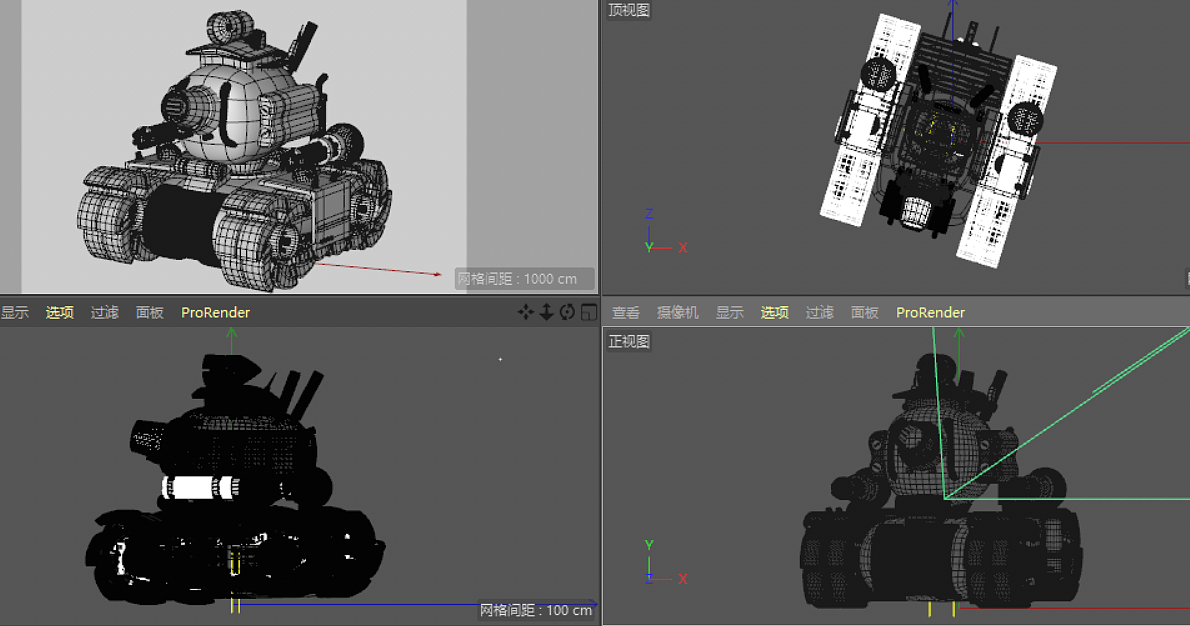Click the 网格间距 : 100 cm readout
The height and width of the screenshot is (626, 1190).
pyautogui.click(x=536, y=610)
